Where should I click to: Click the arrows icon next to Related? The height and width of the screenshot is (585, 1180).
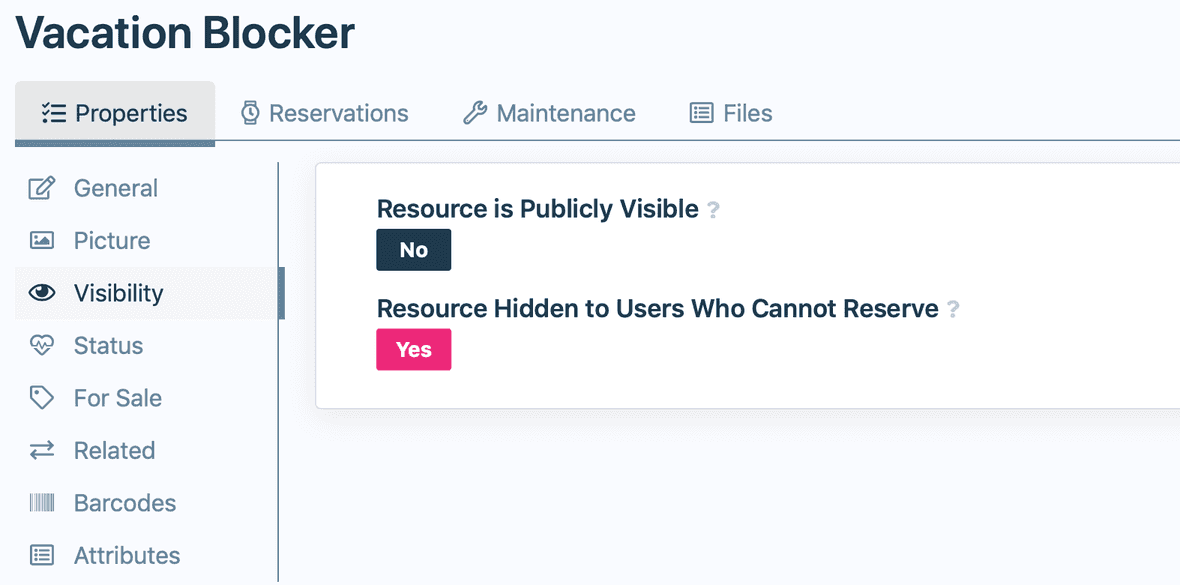42,450
